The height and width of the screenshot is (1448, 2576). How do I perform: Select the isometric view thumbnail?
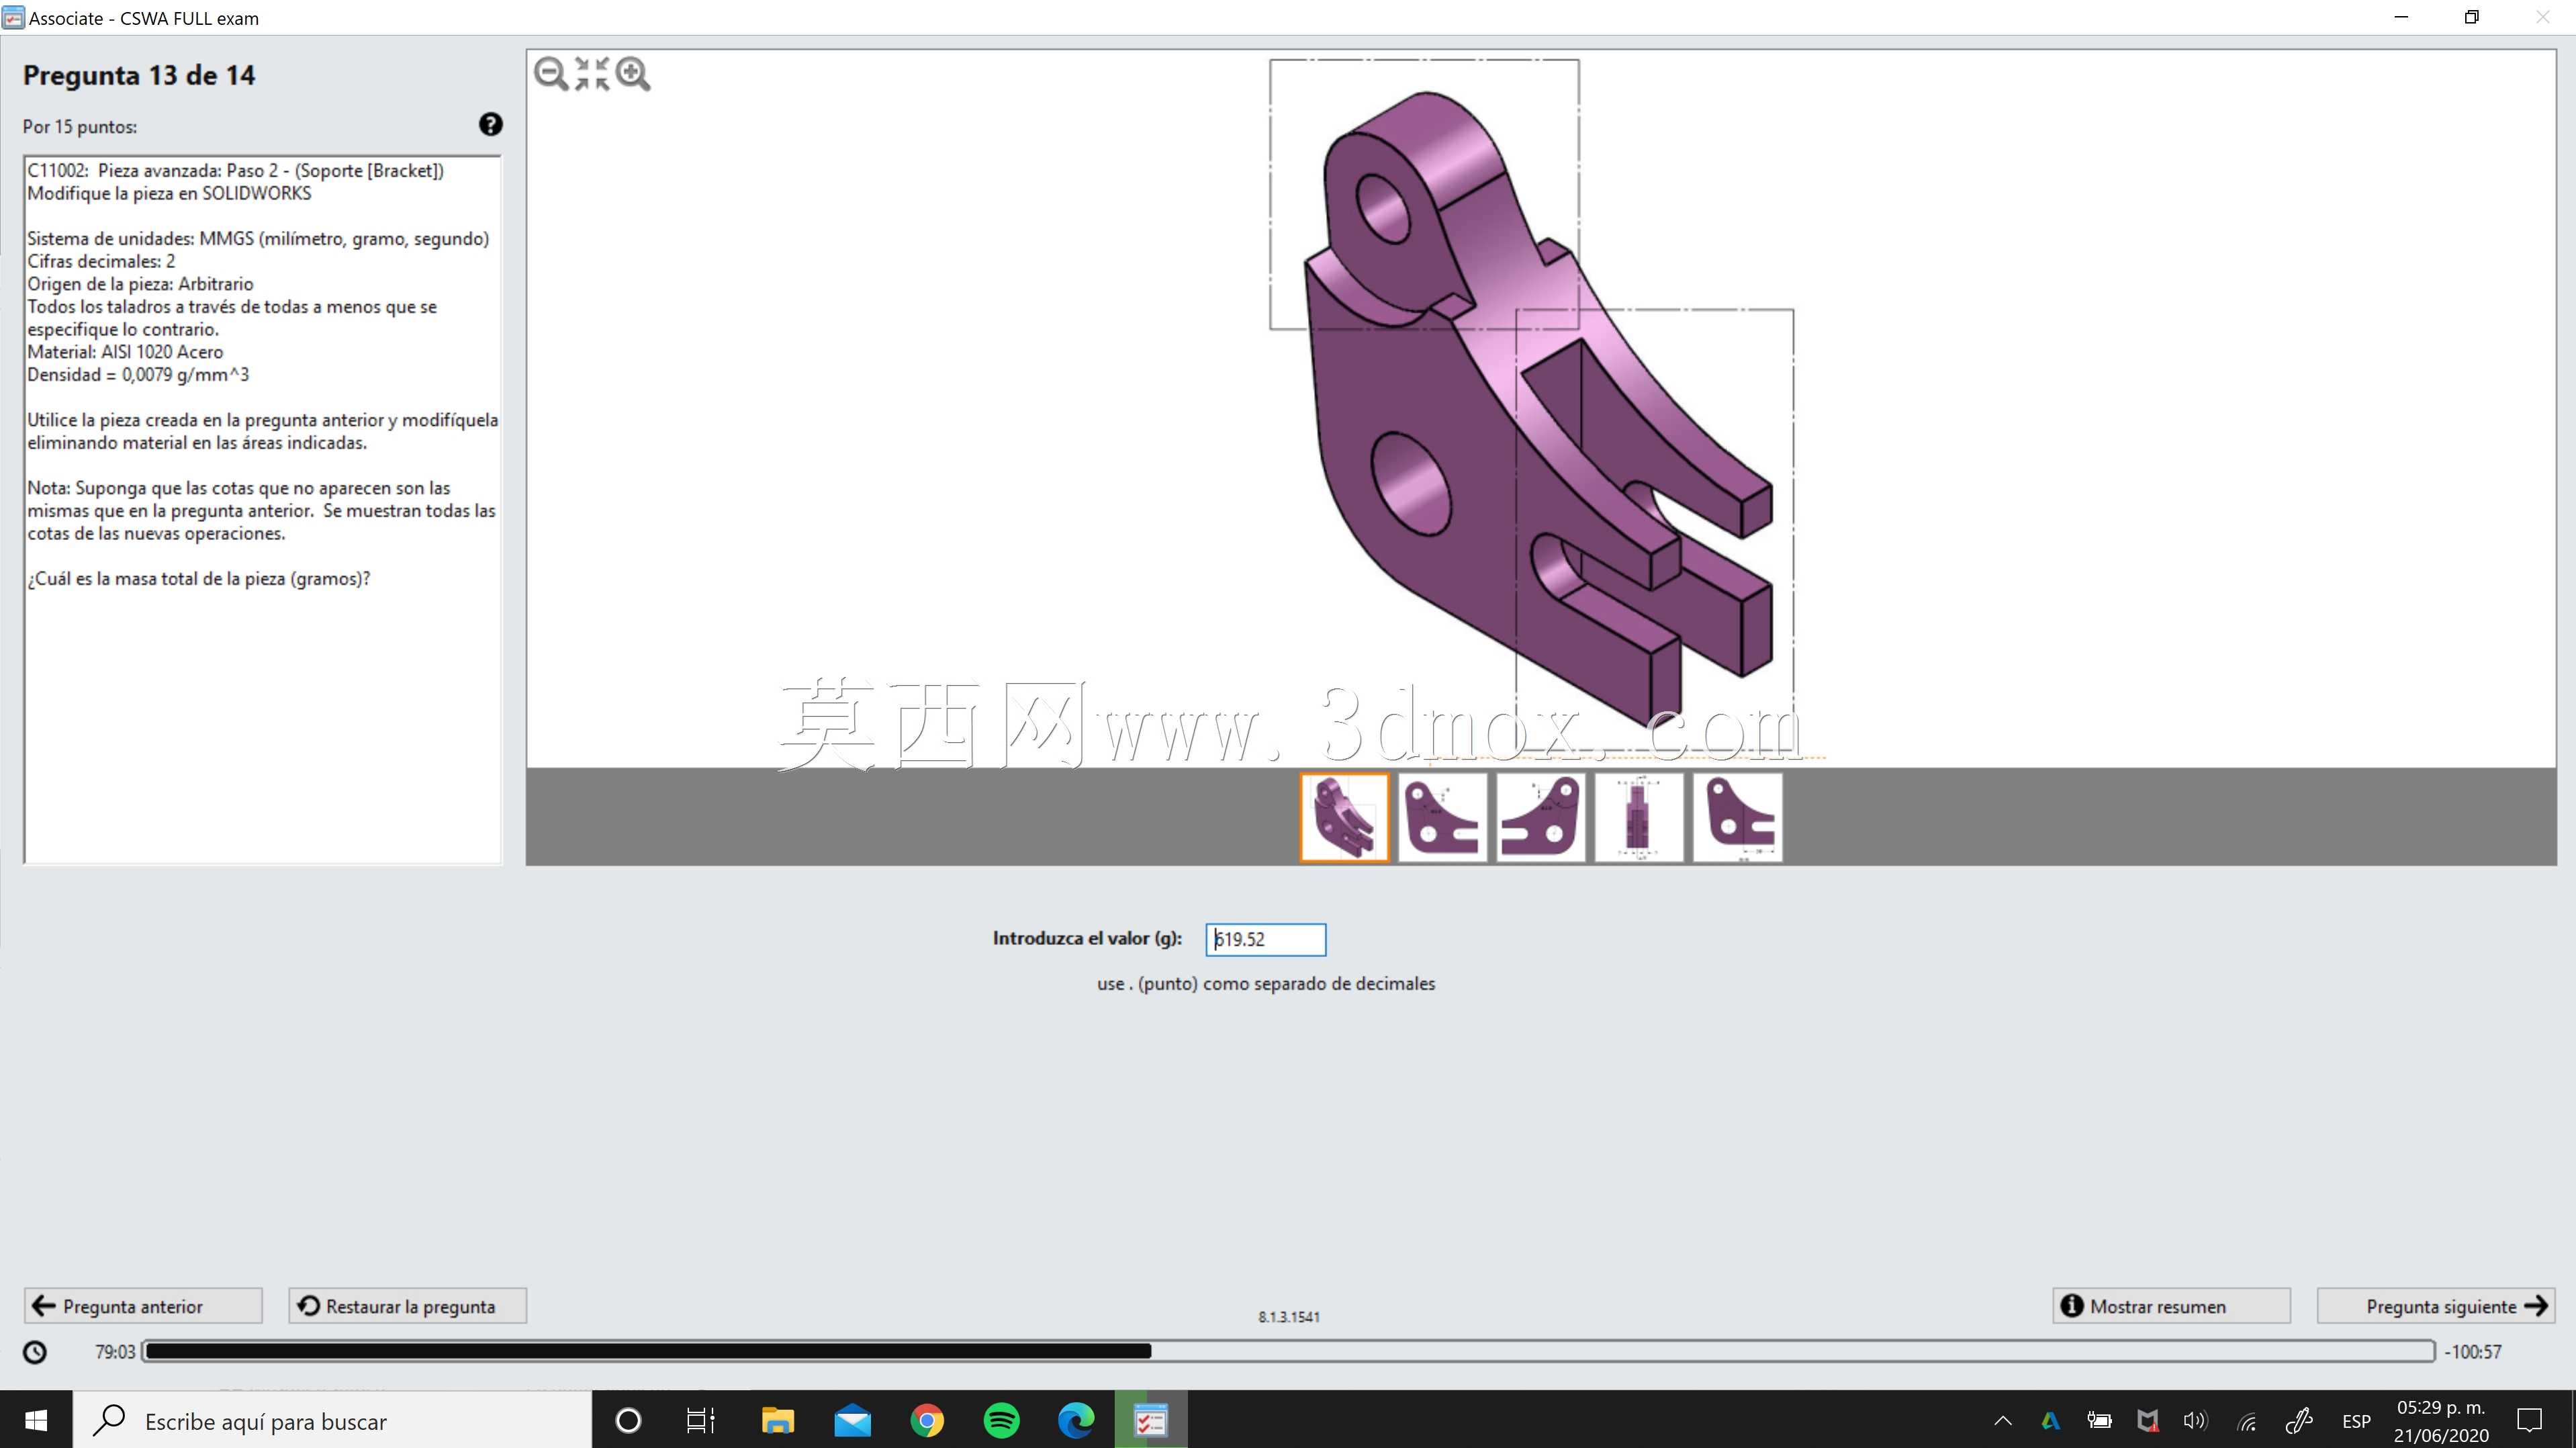(1344, 817)
